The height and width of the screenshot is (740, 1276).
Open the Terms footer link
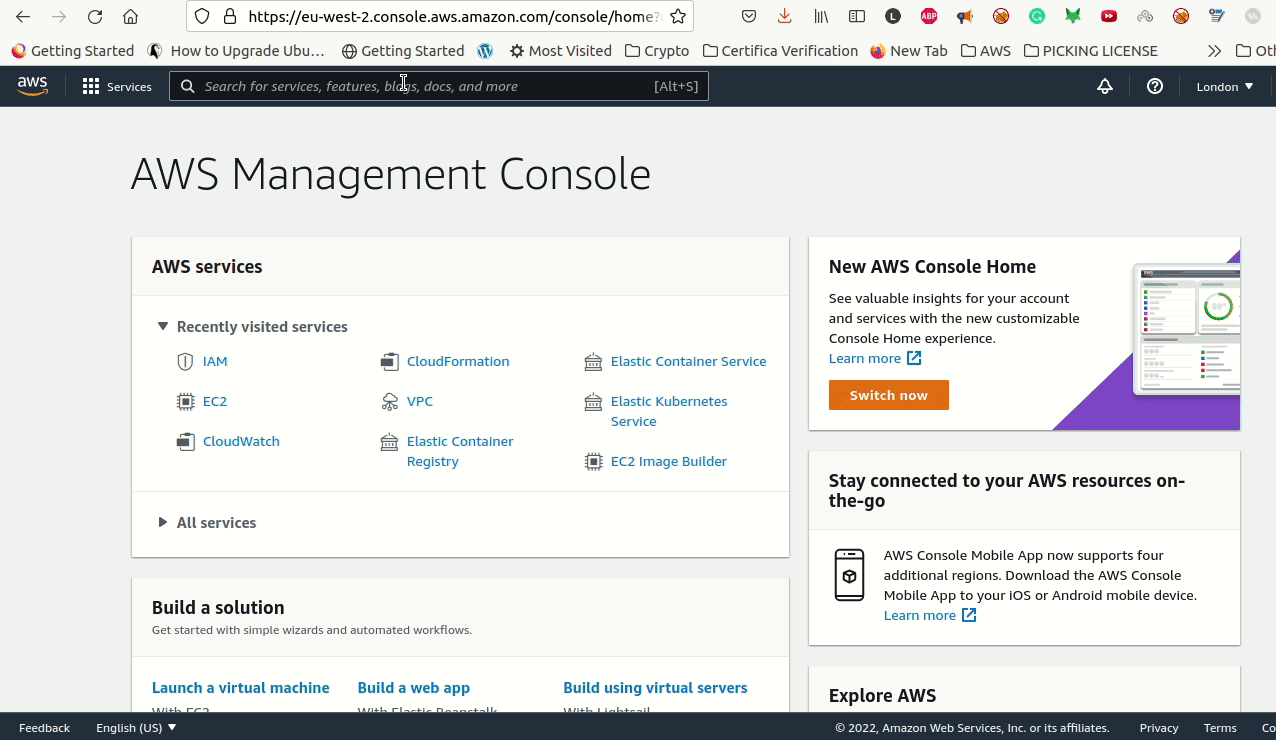pos(1220,728)
